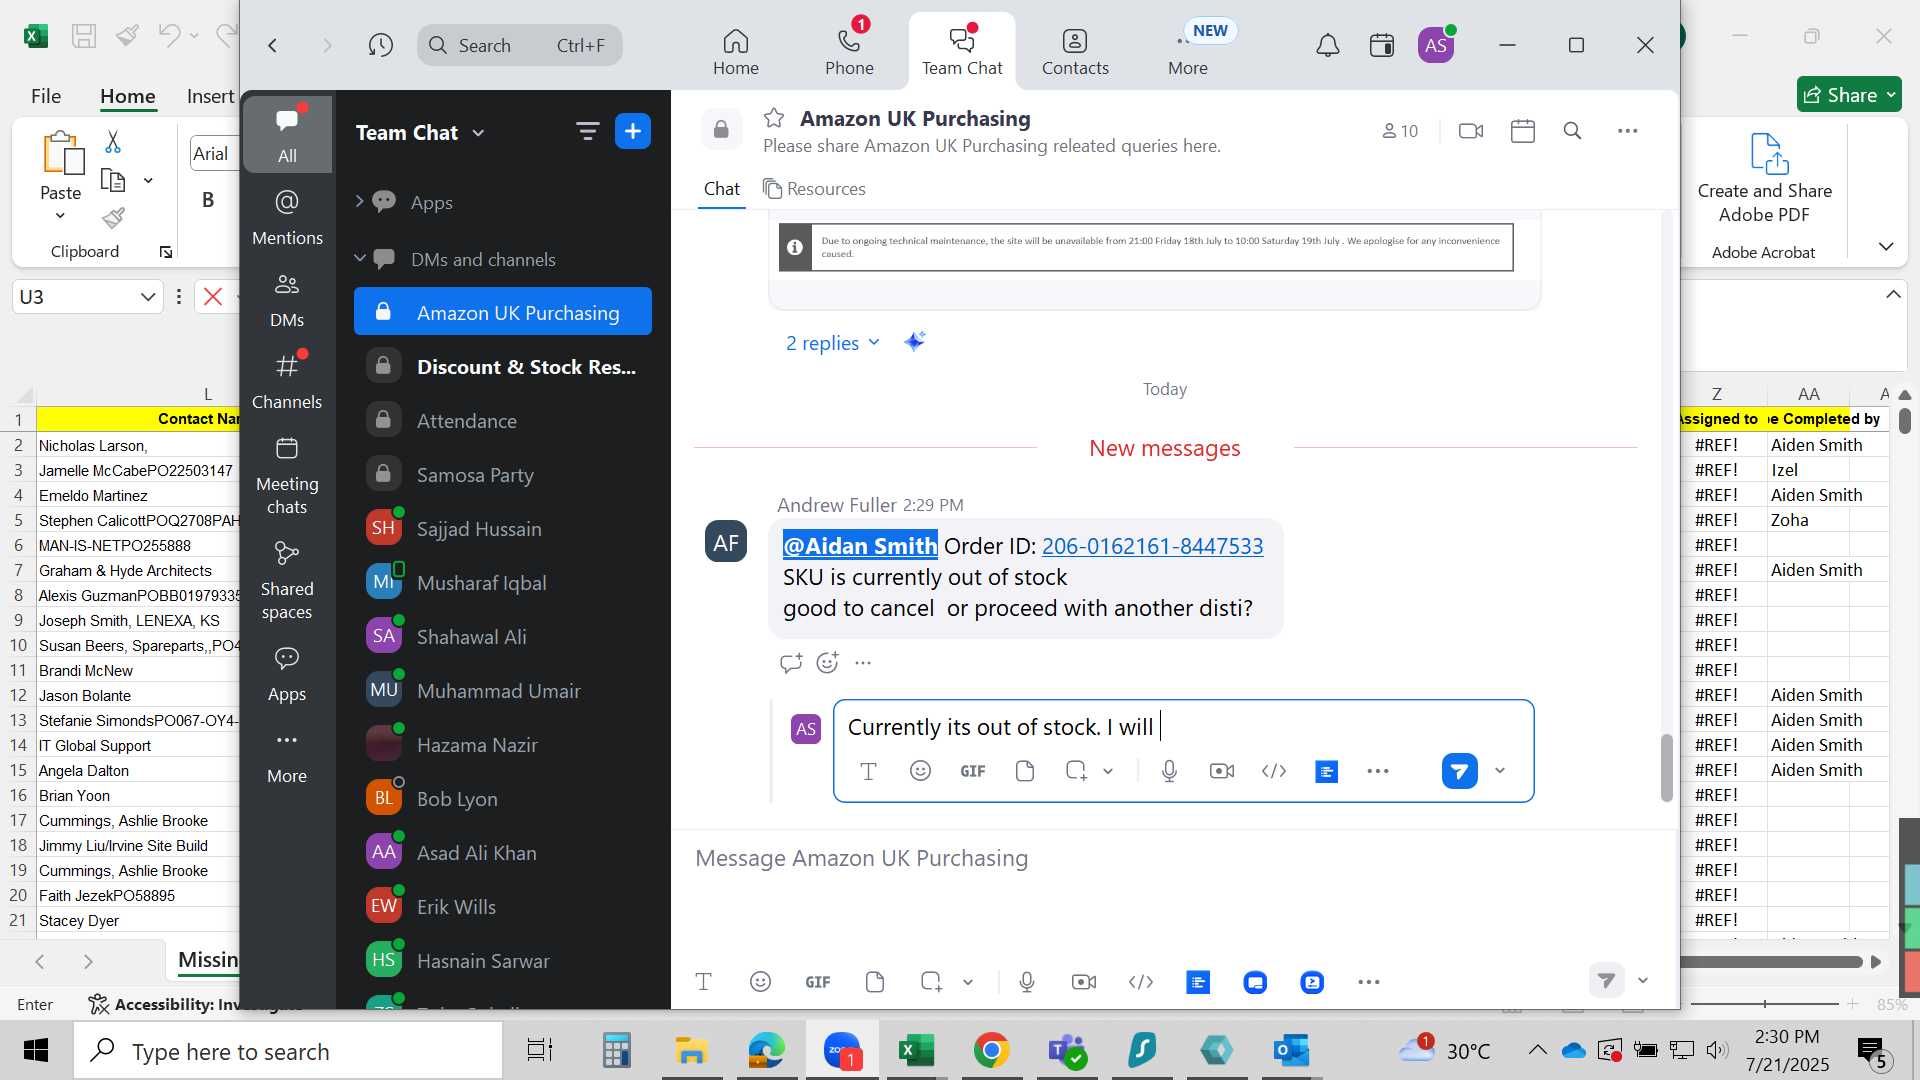Record audio message in reply box

1169,771
